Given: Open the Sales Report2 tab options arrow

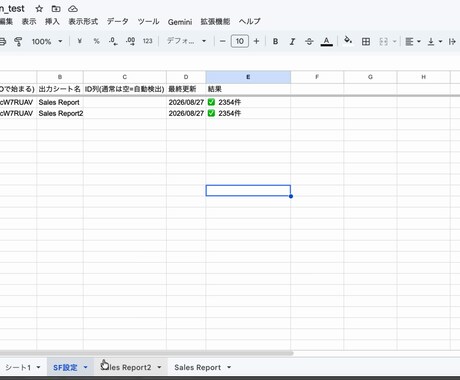Looking at the screenshot, I should coord(159,367).
